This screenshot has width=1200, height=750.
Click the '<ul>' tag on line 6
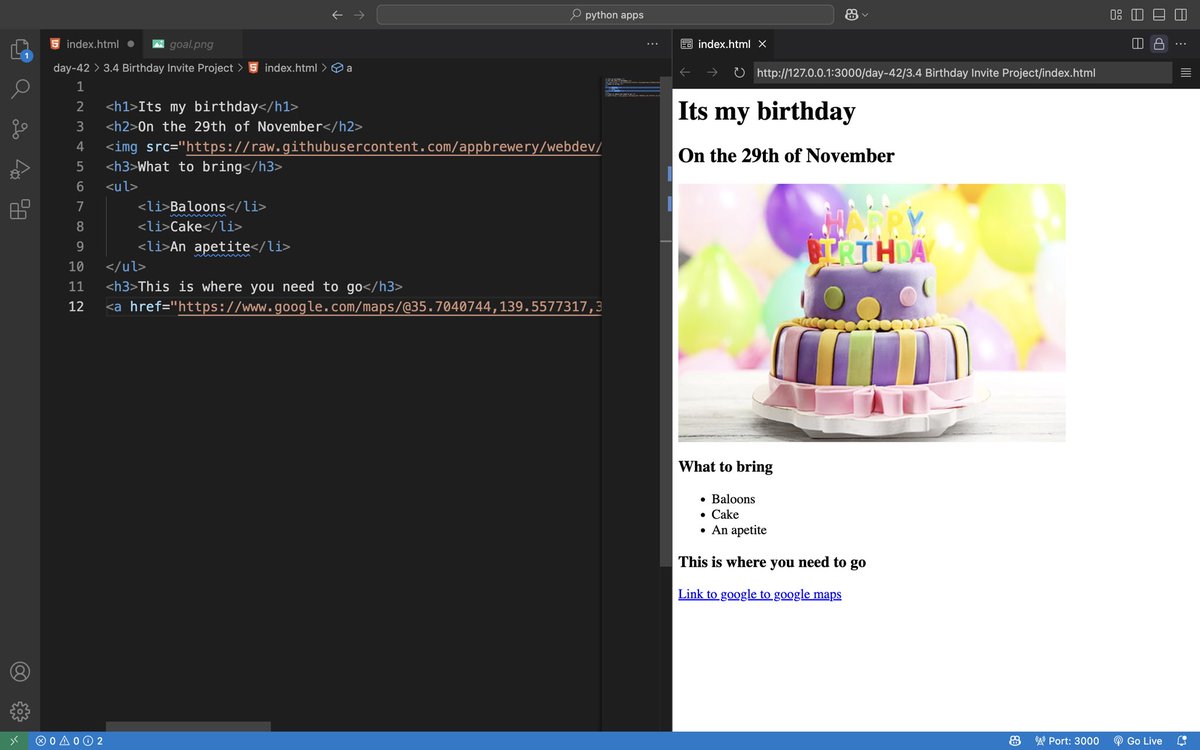click(x=122, y=186)
